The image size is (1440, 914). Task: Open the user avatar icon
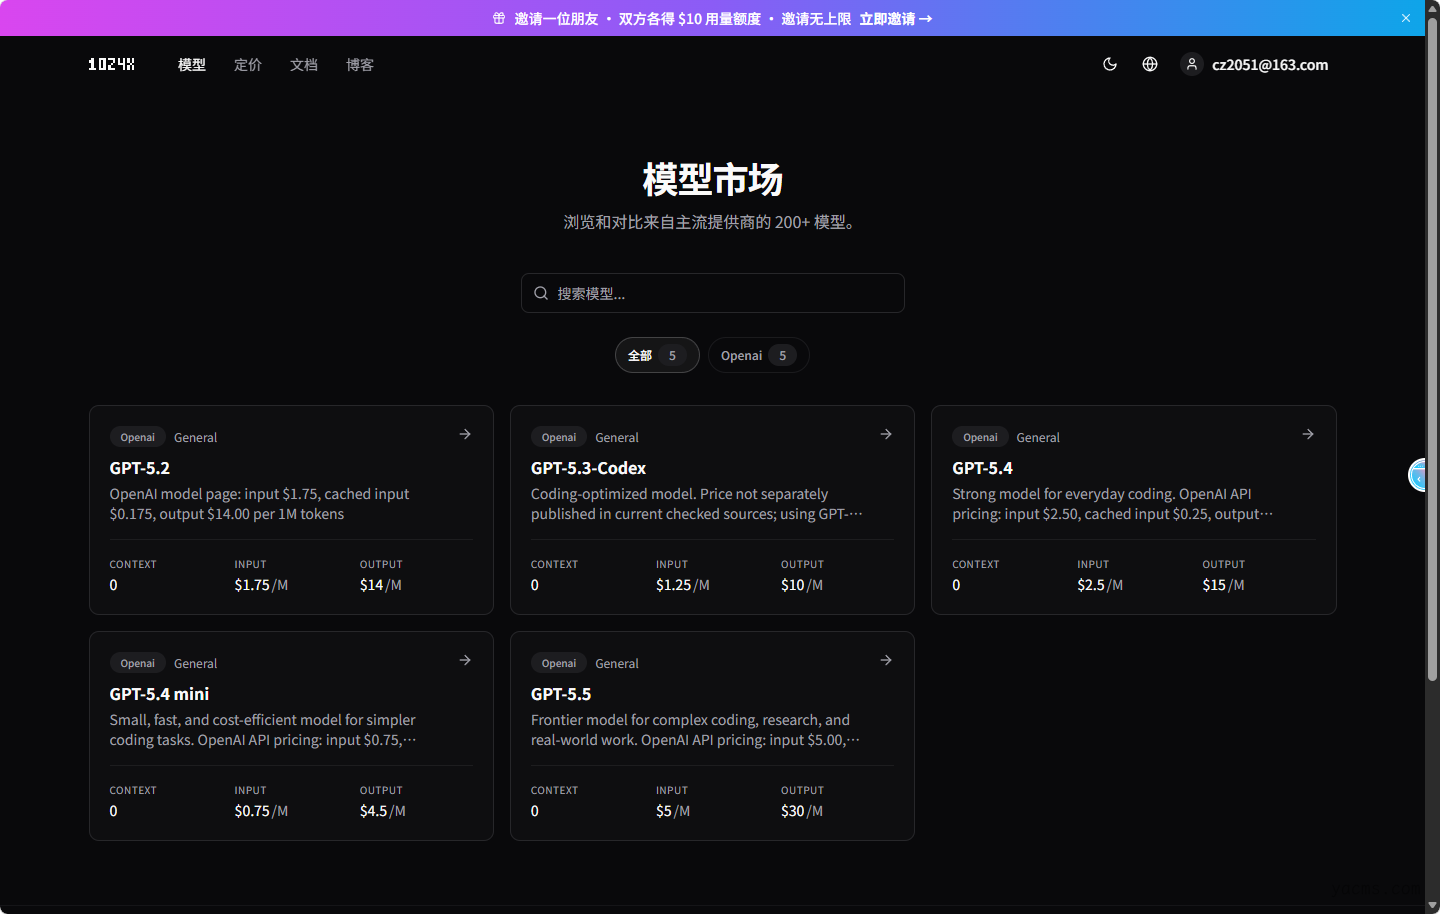tap(1191, 64)
